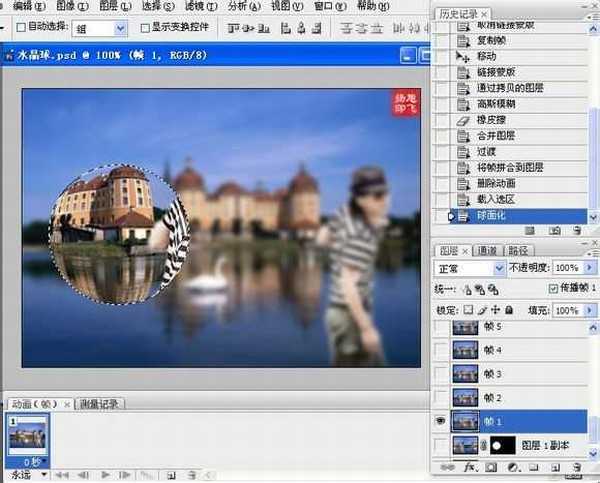The height and width of the screenshot is (483, 600).
Task: Delete layer using the trash icon
Action: tap(576, 467)
